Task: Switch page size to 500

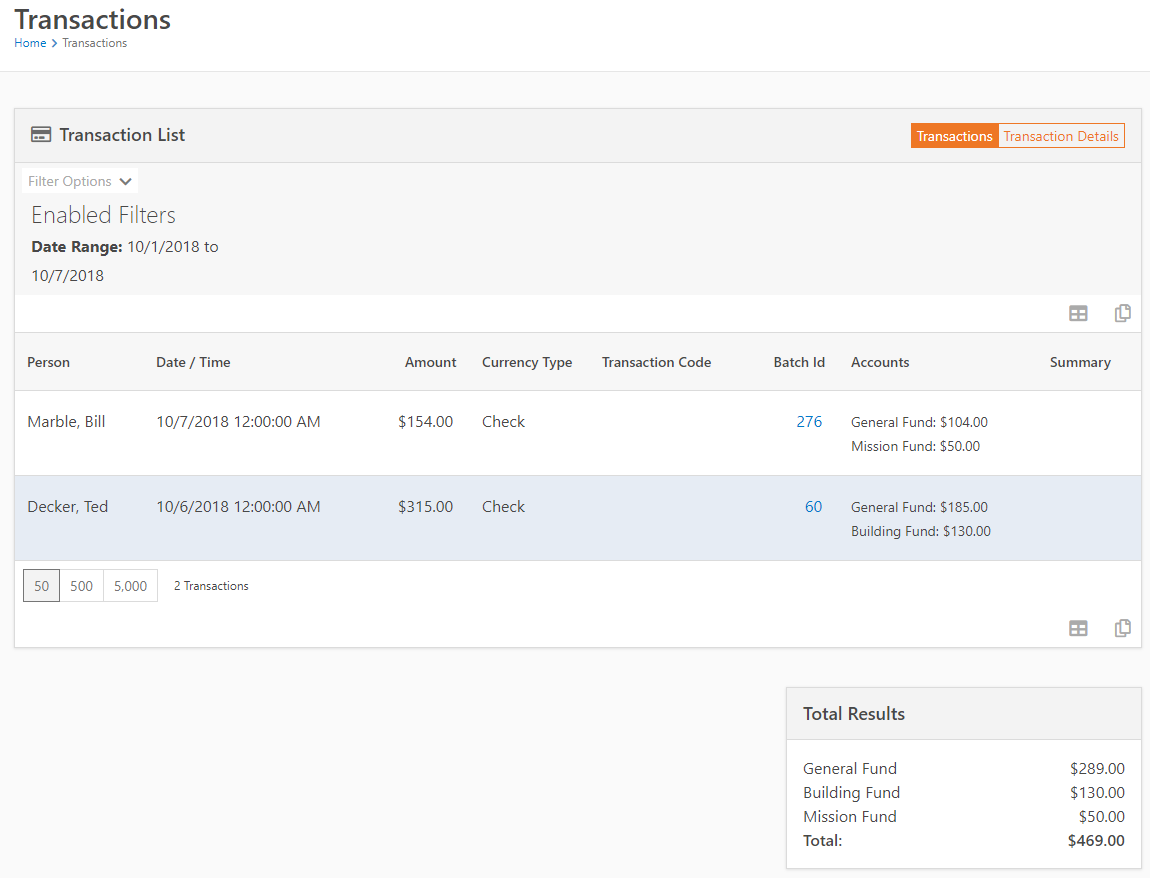Action: pyautogui.click(x=81, y=585)
